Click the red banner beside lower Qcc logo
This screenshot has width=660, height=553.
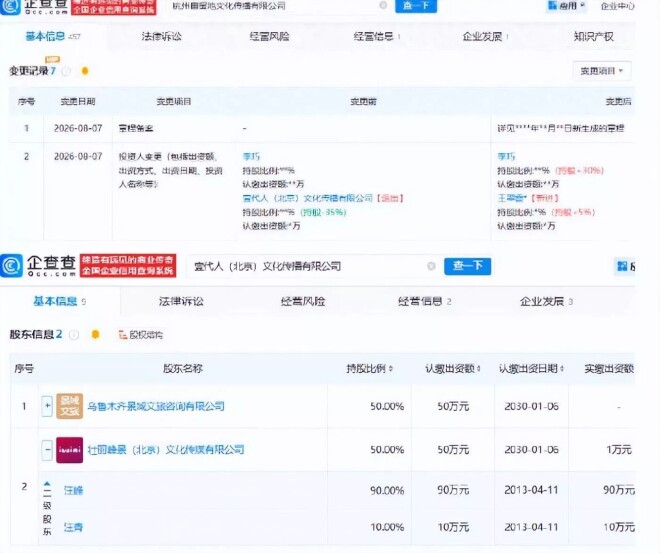128,266
